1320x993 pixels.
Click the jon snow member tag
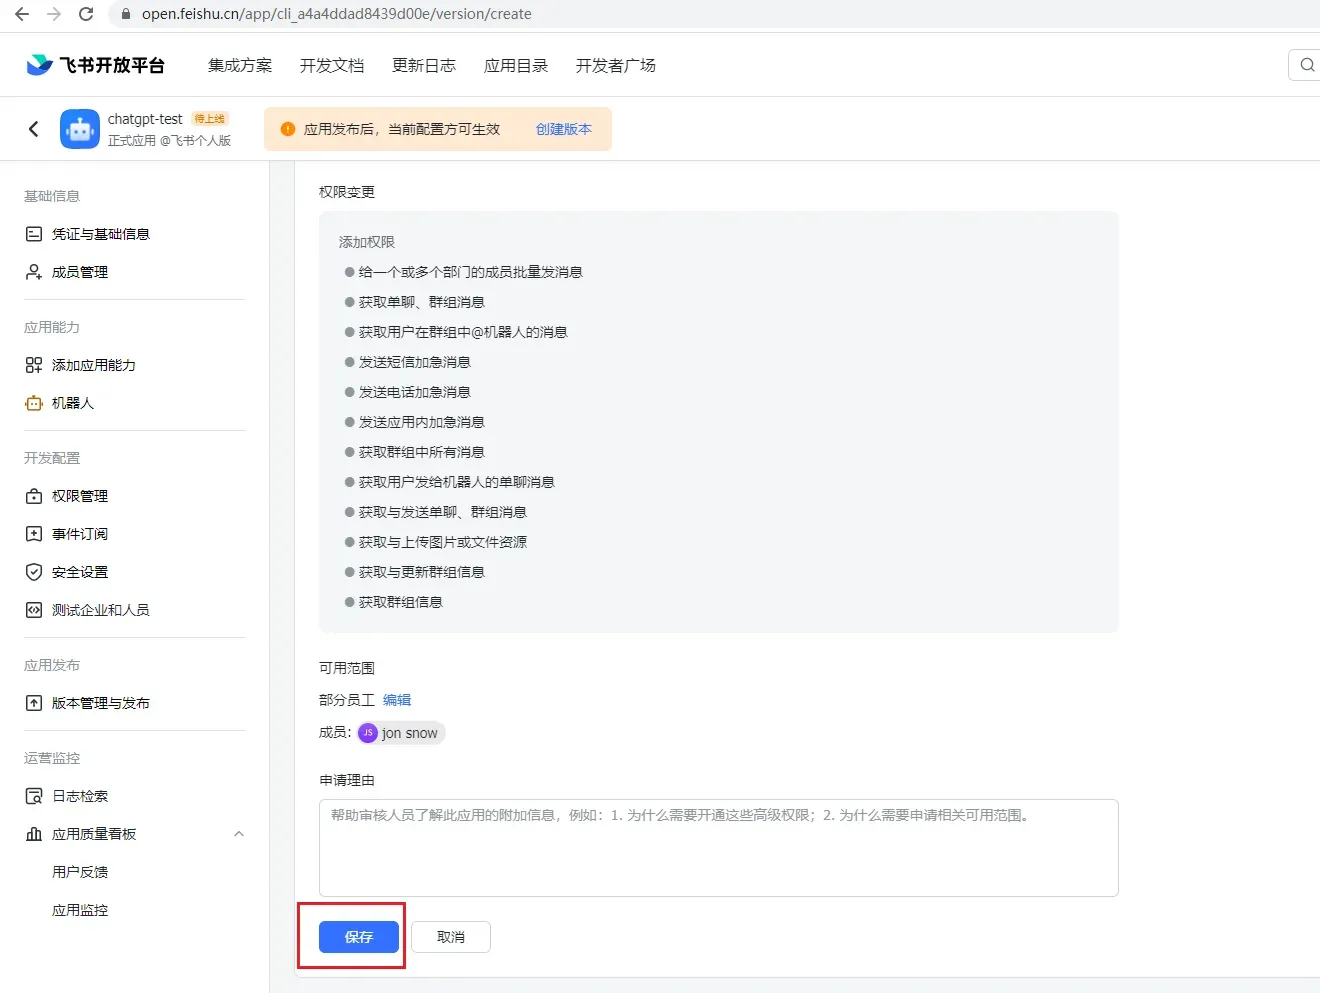(401, 733)
